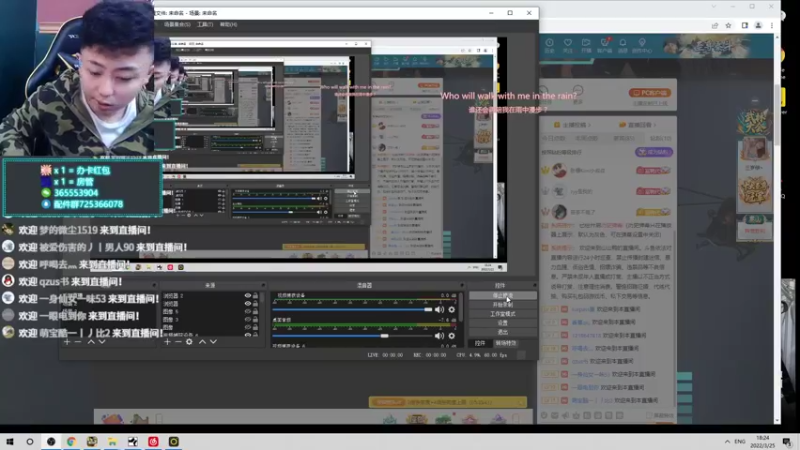Click the Start Recording button in OBS
800x450 pixels.
503,305
